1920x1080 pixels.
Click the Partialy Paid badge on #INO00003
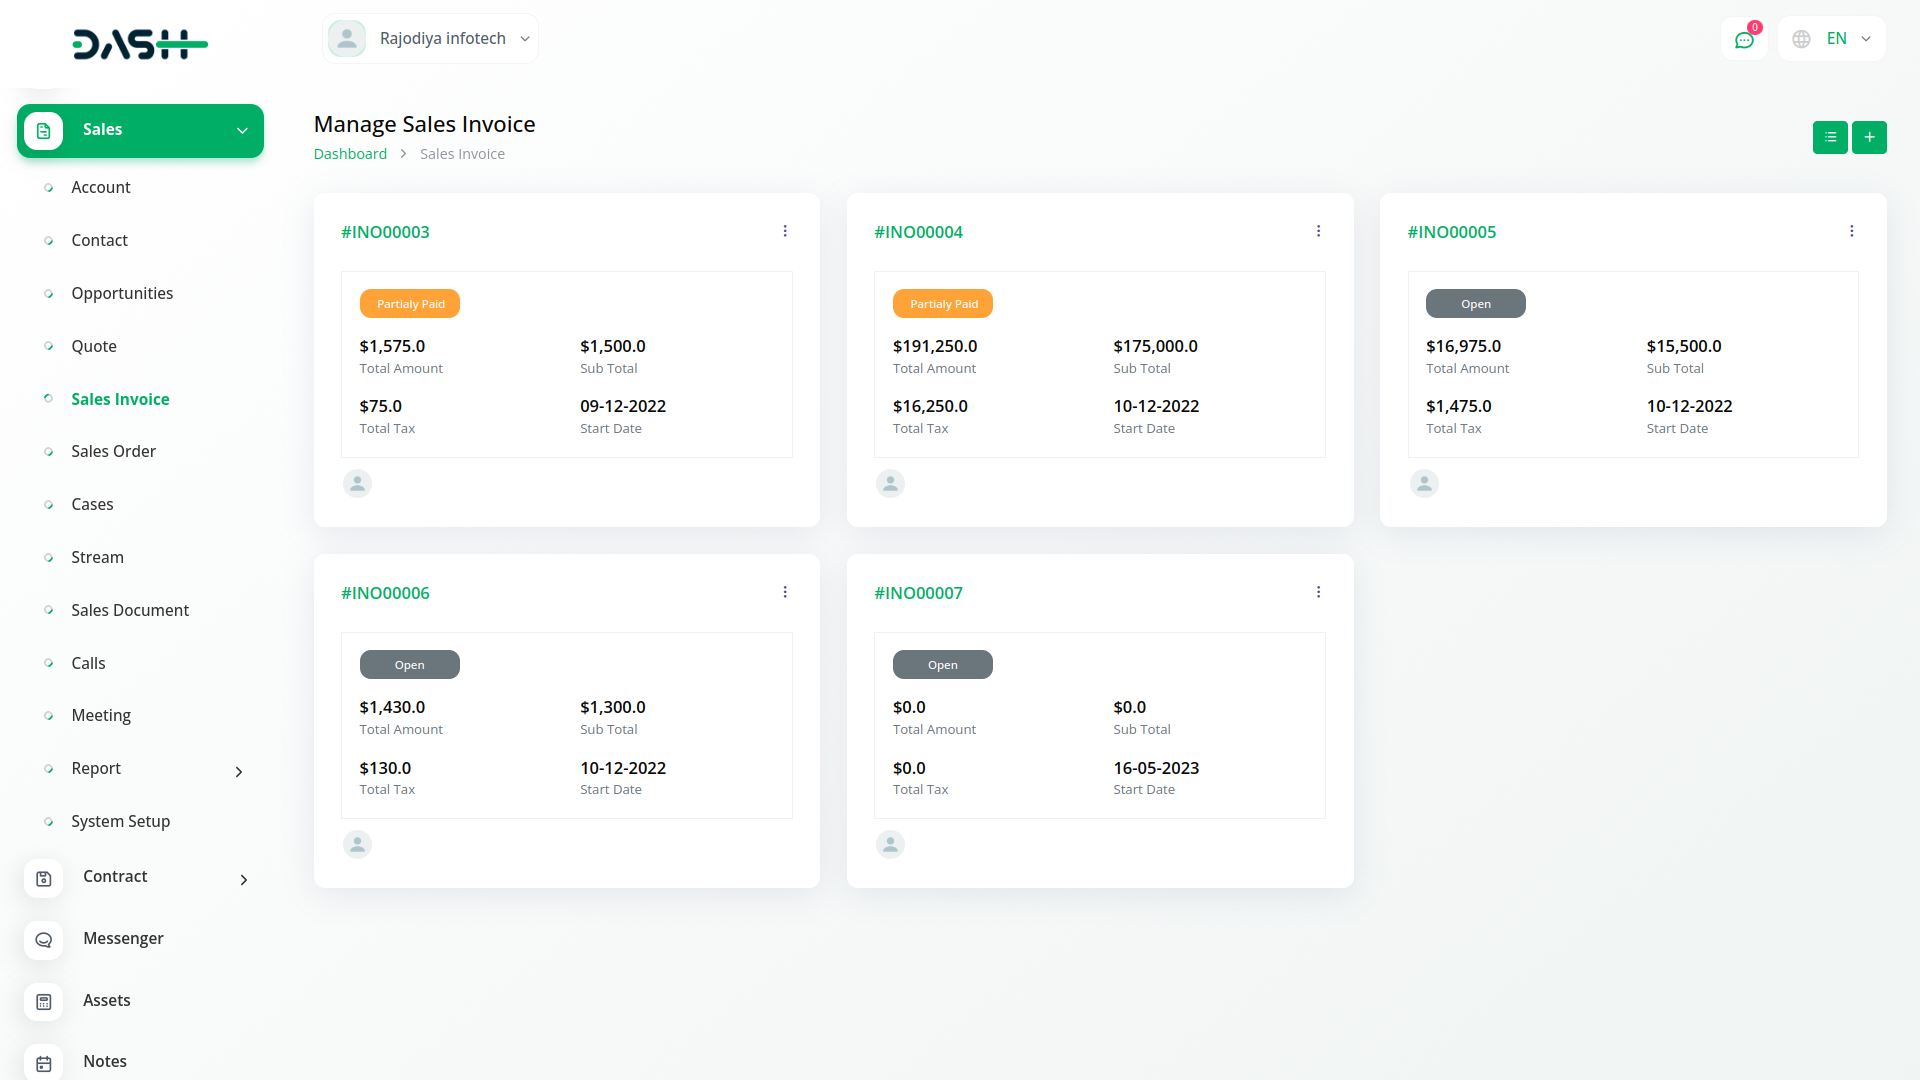410,304
